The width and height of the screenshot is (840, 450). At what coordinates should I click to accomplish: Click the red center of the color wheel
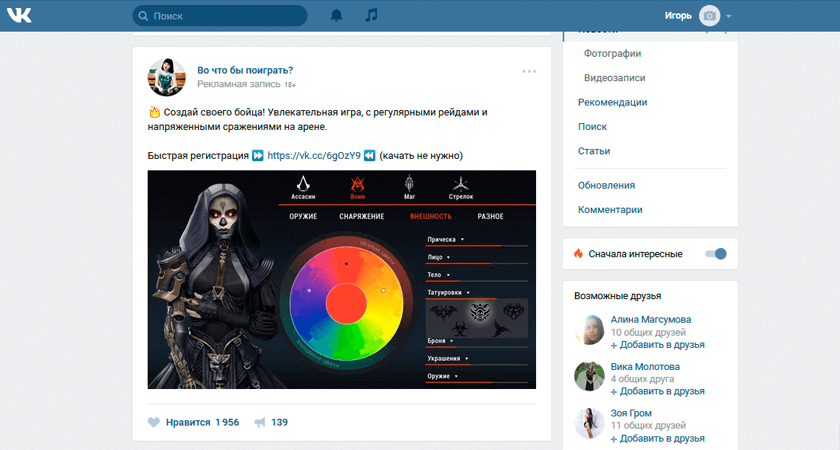(347, 304)
